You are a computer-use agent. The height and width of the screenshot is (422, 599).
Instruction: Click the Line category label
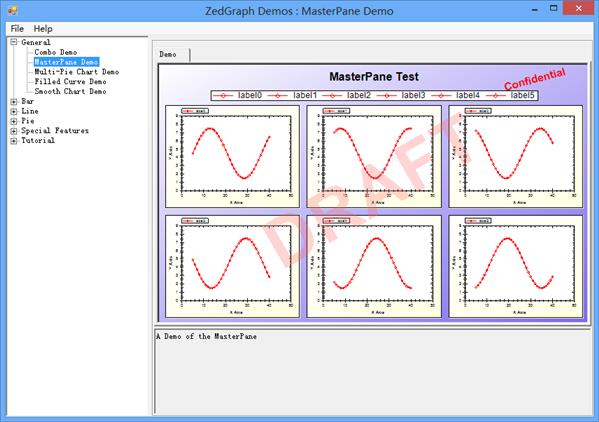click(x=29, y=111)
